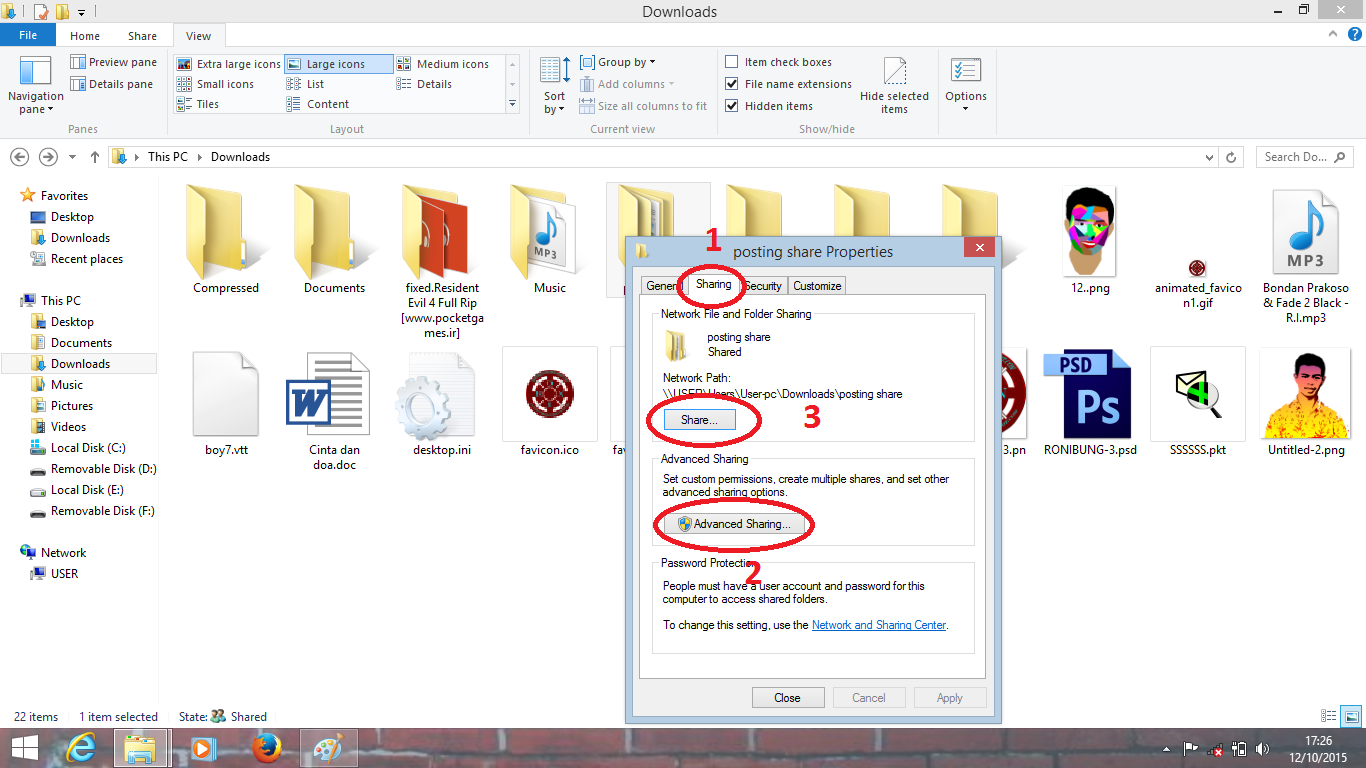Toggle the Preview pane
Screen dimensions: 1366x768
(x=113, y=61)
